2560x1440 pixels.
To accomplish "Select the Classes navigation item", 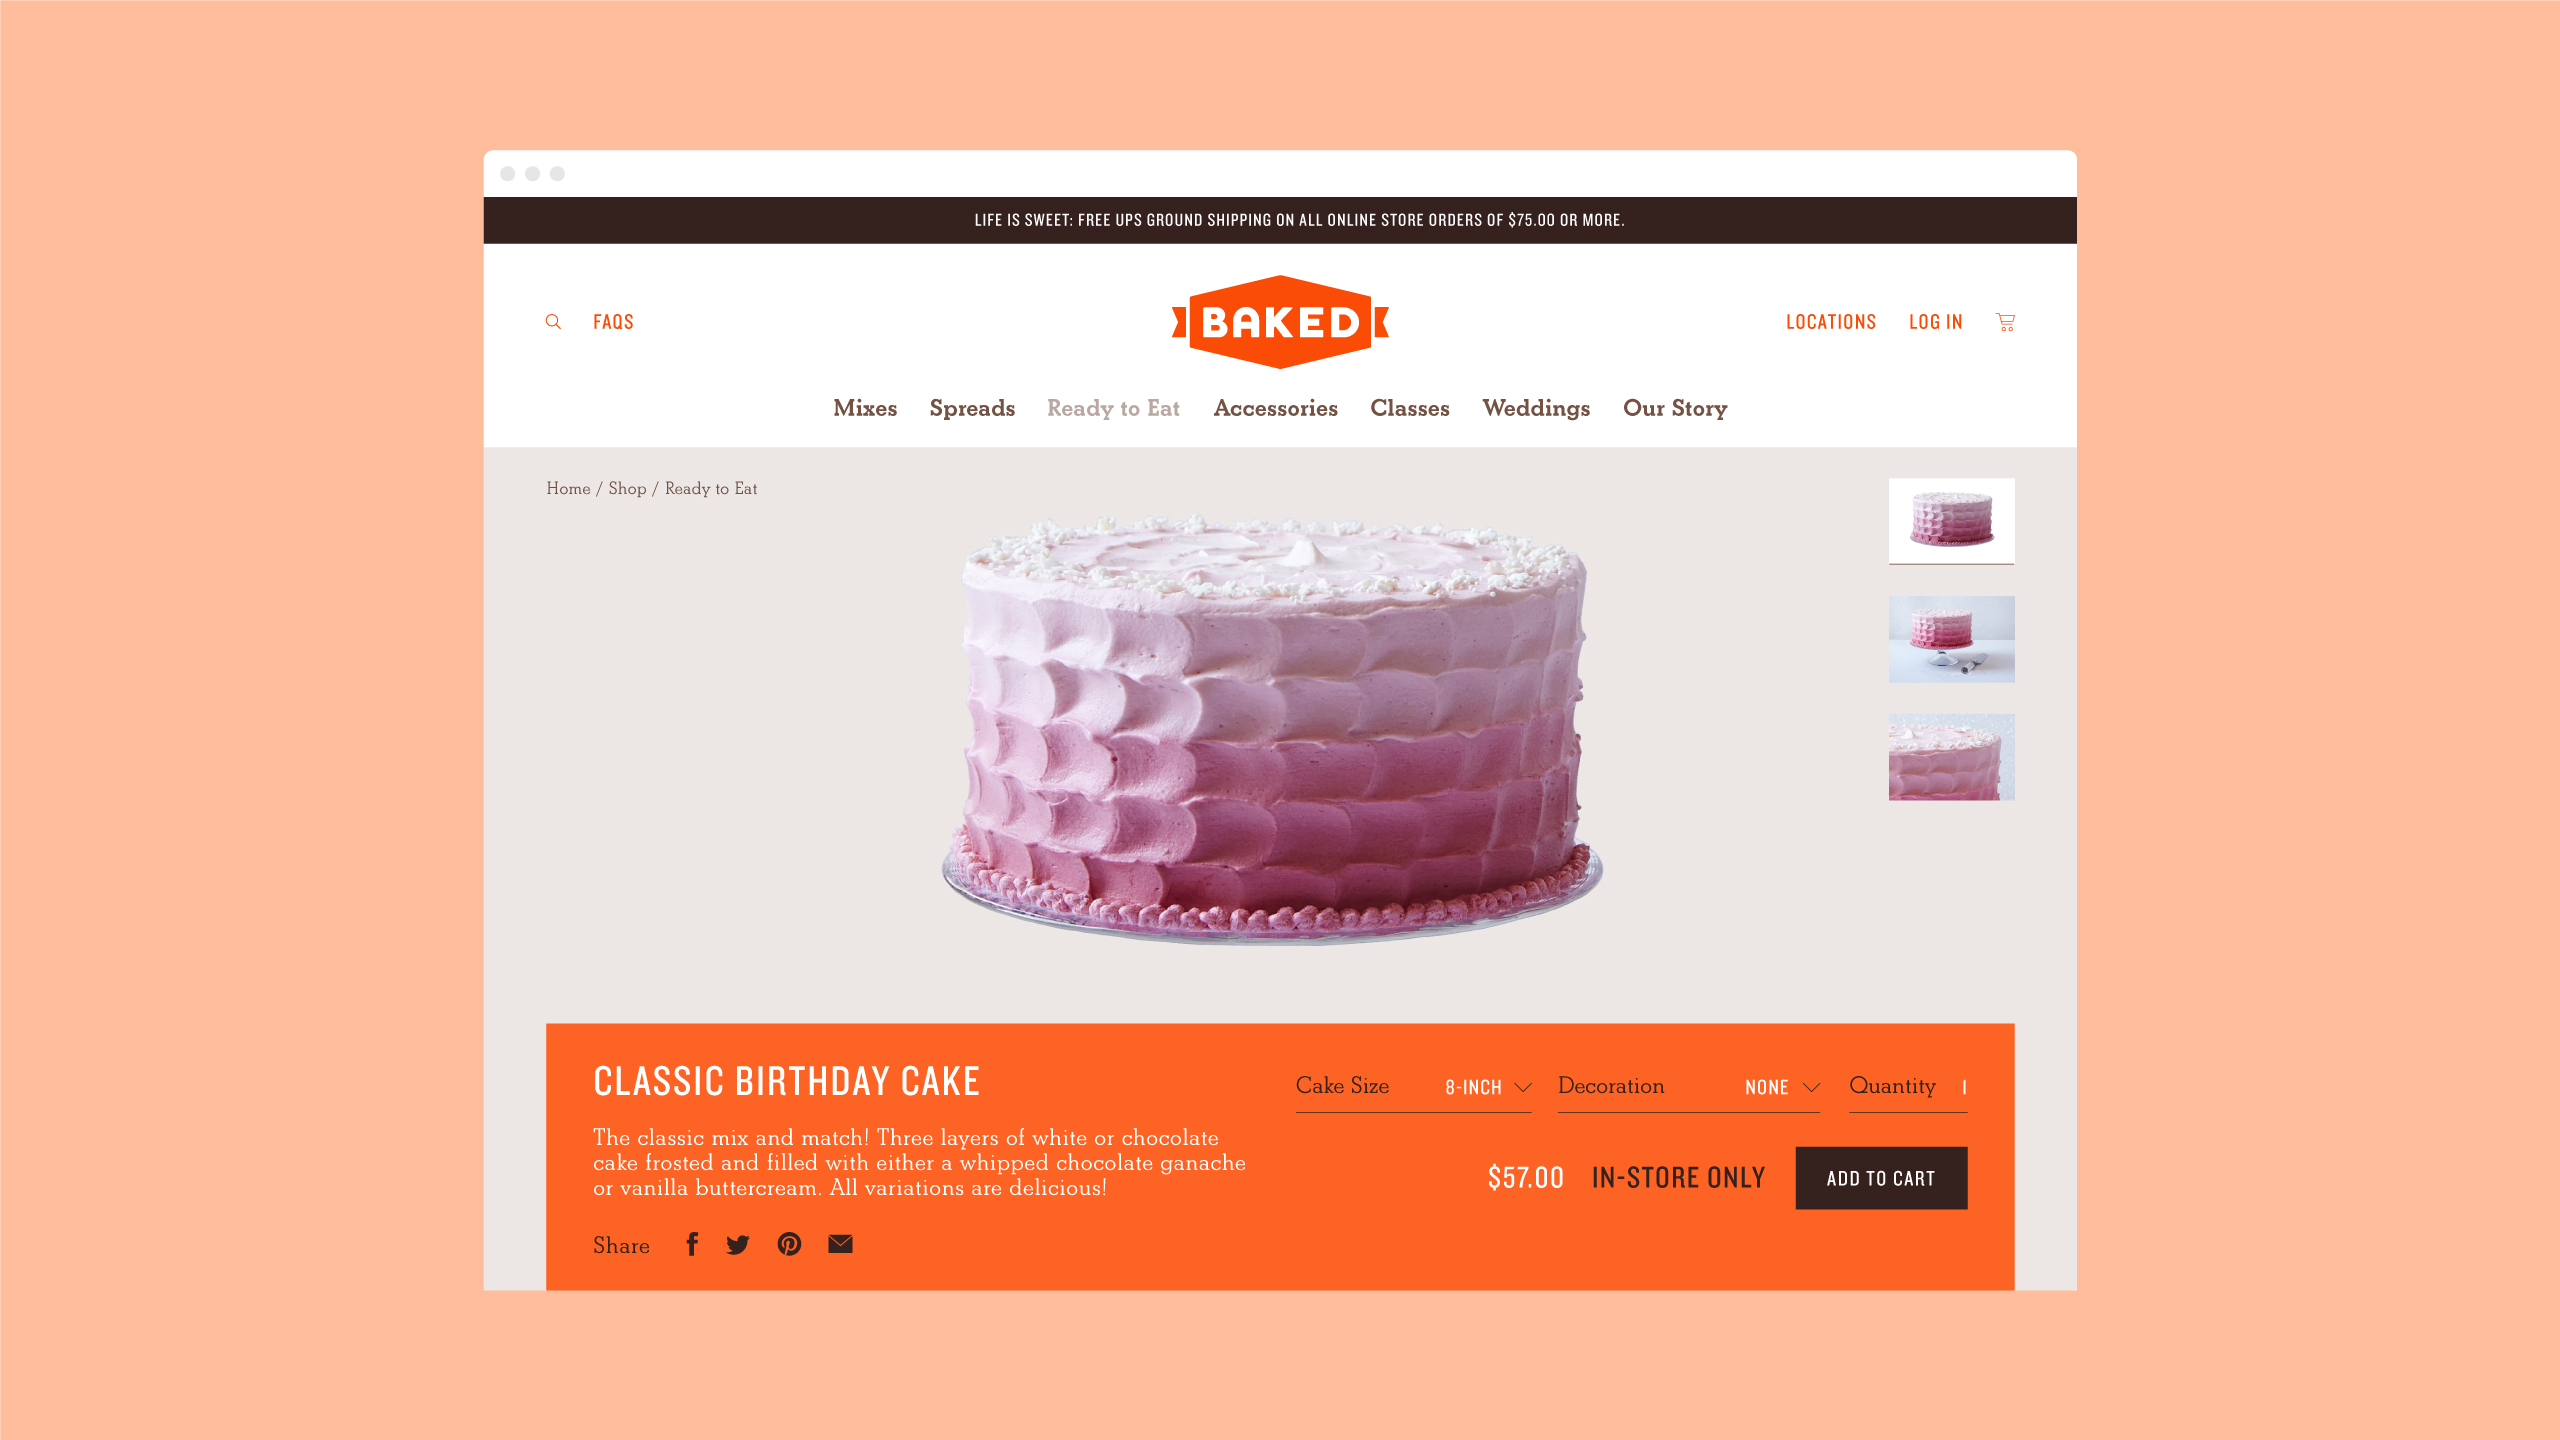I will (x=1410, y=408).
